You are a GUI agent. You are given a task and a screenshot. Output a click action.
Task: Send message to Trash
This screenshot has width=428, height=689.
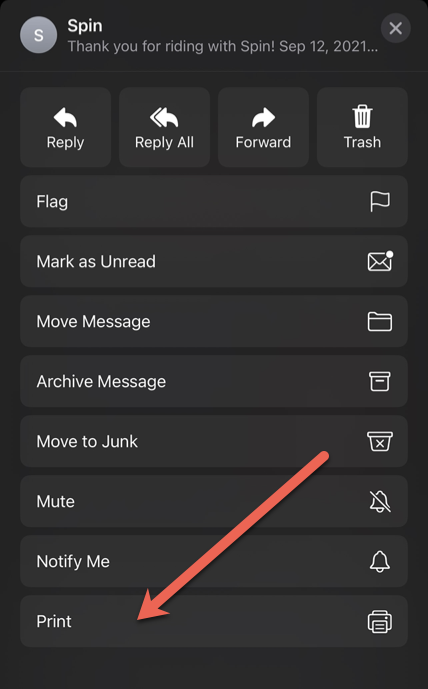pos(362,127)
